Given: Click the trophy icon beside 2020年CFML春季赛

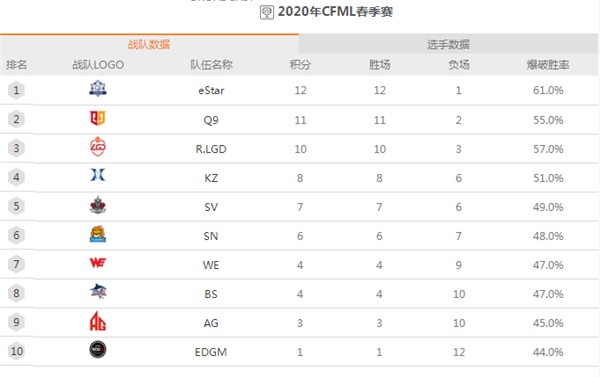Looking at the screenshot, I should tap(267, 12).
